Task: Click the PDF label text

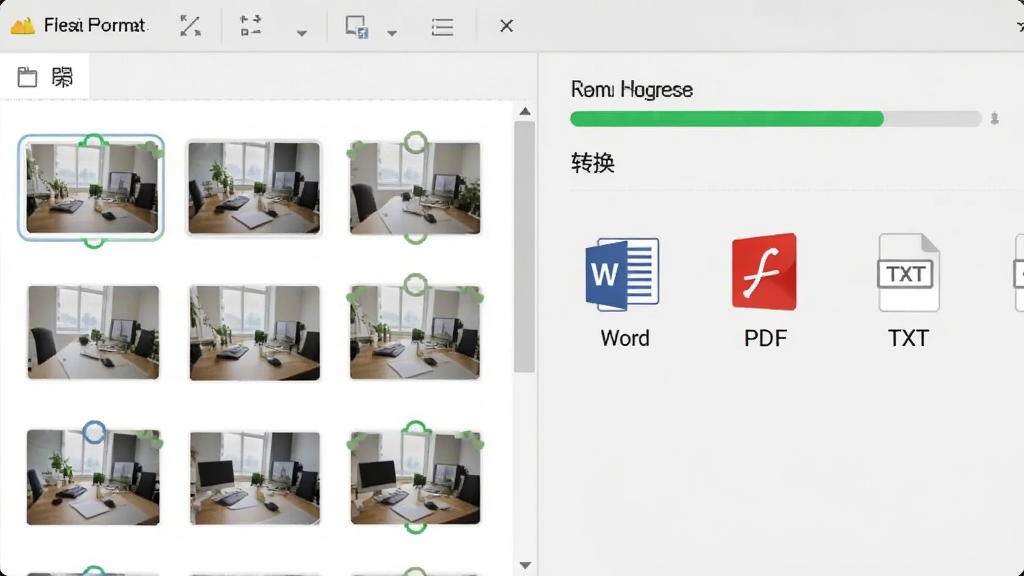Action: click(x=765, y=338)
